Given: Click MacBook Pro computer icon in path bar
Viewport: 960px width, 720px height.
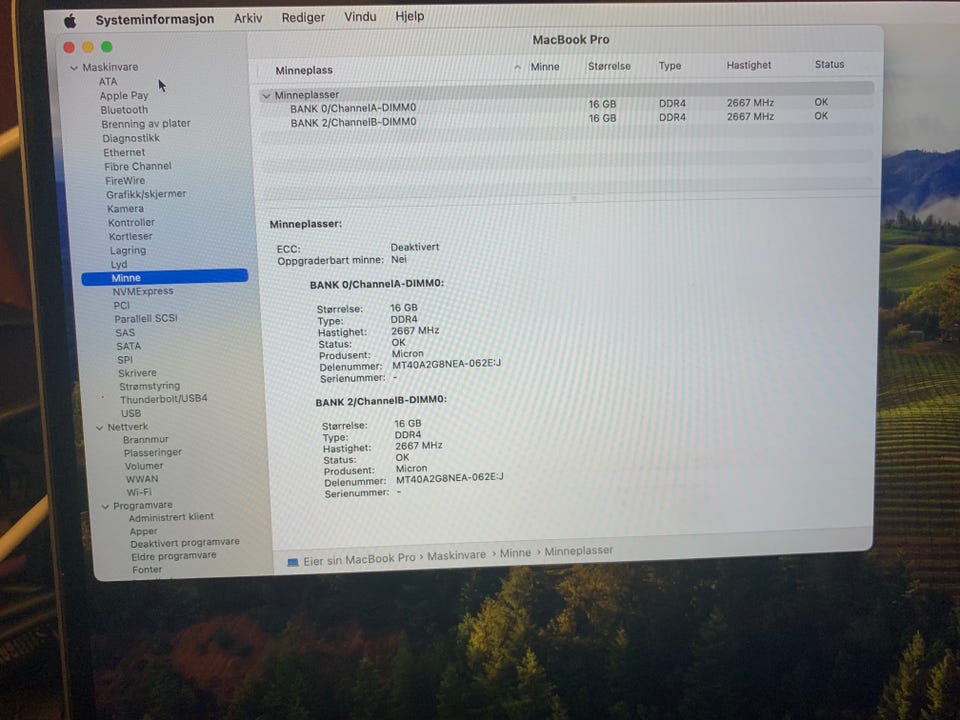Looking at the screenshot, I should (x=293, y=562).
